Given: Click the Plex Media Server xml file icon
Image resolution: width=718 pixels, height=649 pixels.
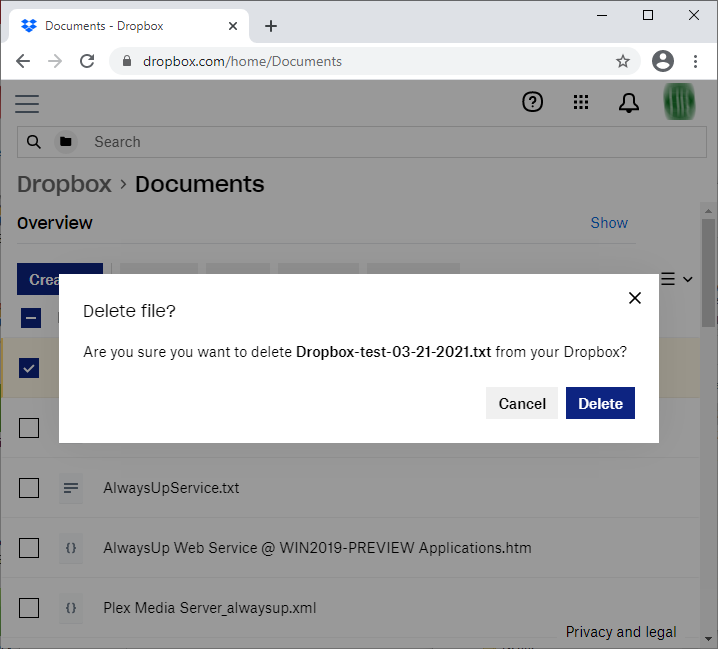Looking at the screenshot, I should (71, 608).
